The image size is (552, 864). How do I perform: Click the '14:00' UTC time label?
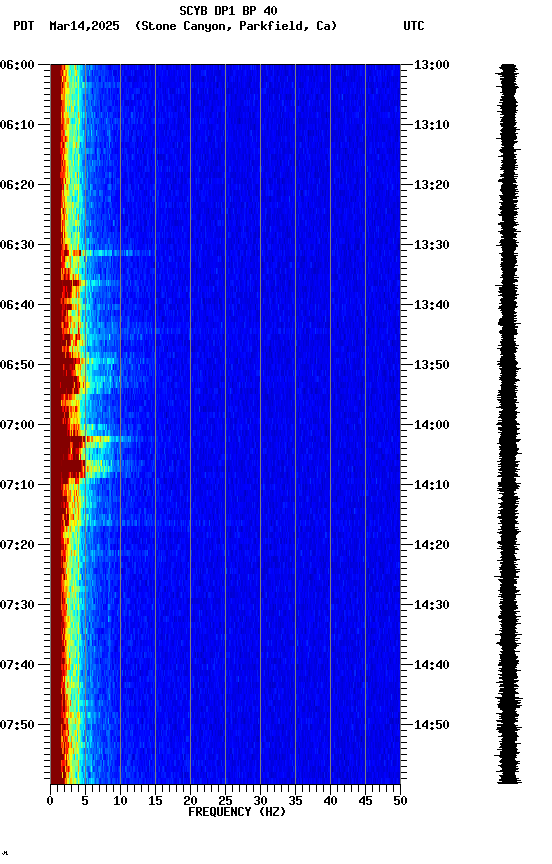click(x=432, y=425)
